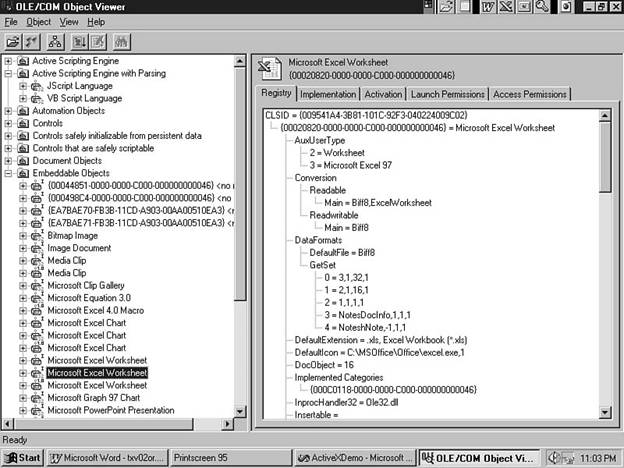Click the network tree toolbar icon
This screenshot has width=624, height=468.
55,42
